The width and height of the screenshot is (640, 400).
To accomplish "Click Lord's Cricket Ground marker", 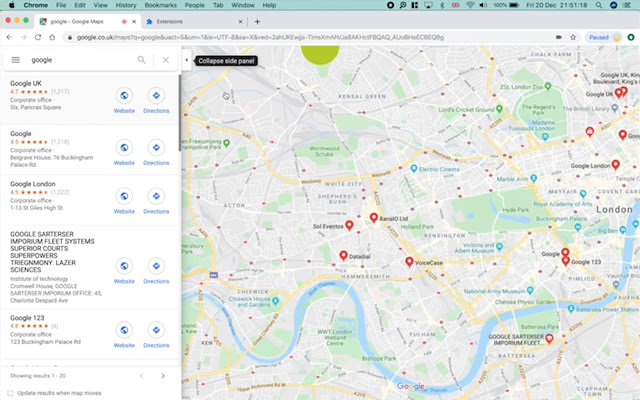I will [x=499, y=109].
